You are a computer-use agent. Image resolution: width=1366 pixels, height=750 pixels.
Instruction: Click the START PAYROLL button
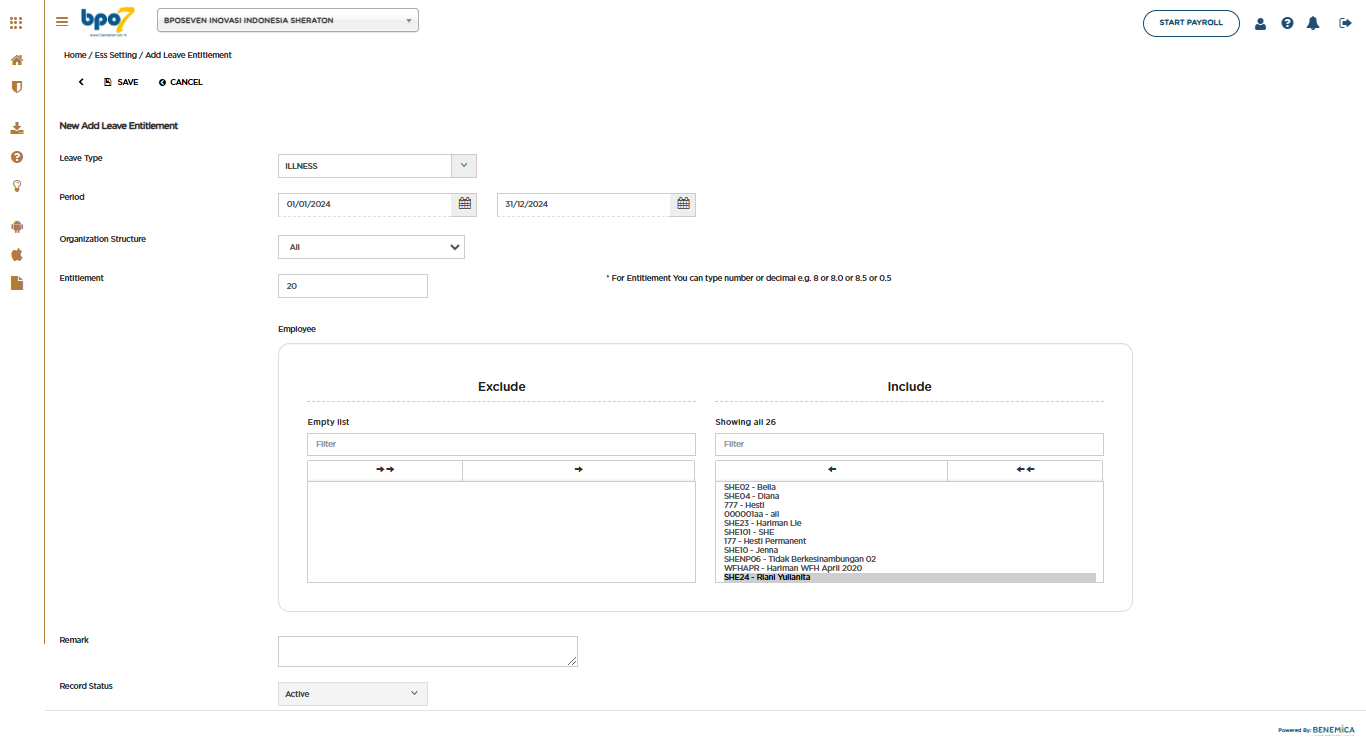click(1191, 23)
